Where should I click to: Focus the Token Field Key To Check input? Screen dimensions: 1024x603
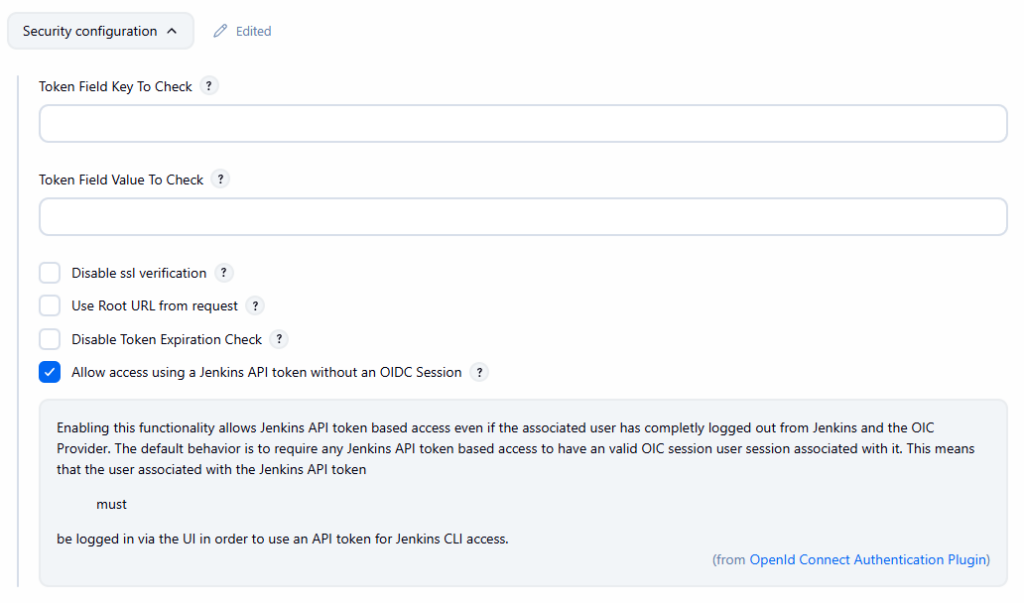point(522,124)
